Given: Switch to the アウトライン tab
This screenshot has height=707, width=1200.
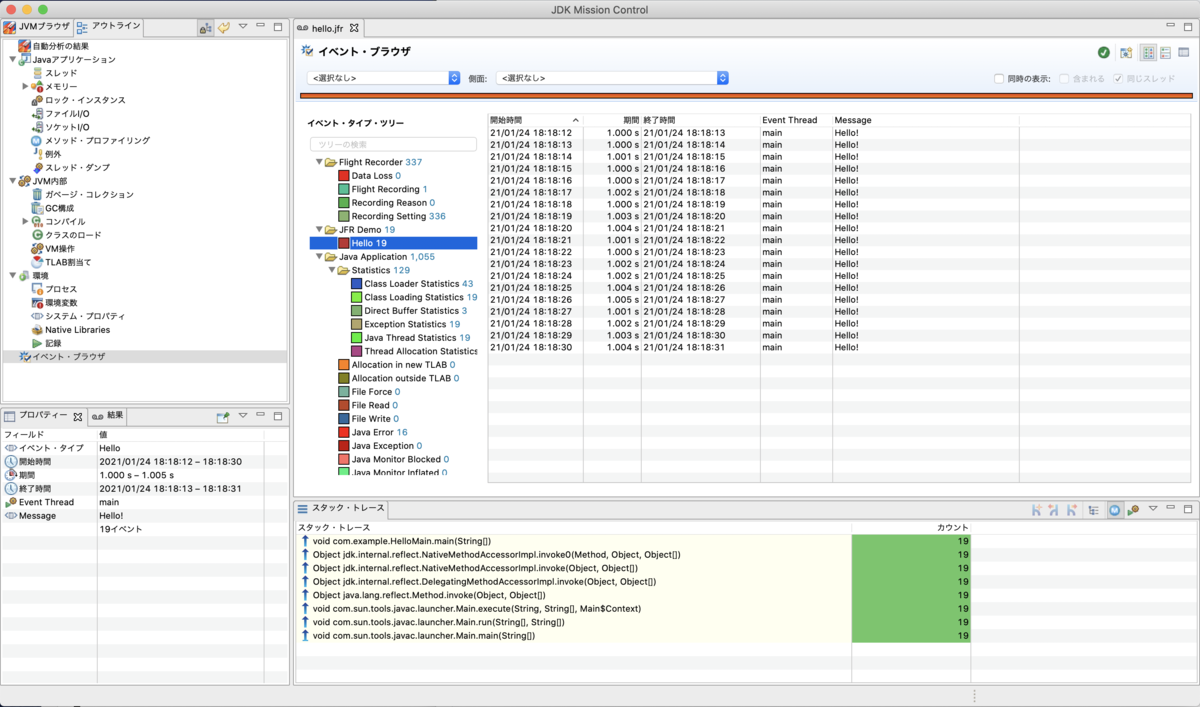Looking at the screenshot, I should [110, 27].
